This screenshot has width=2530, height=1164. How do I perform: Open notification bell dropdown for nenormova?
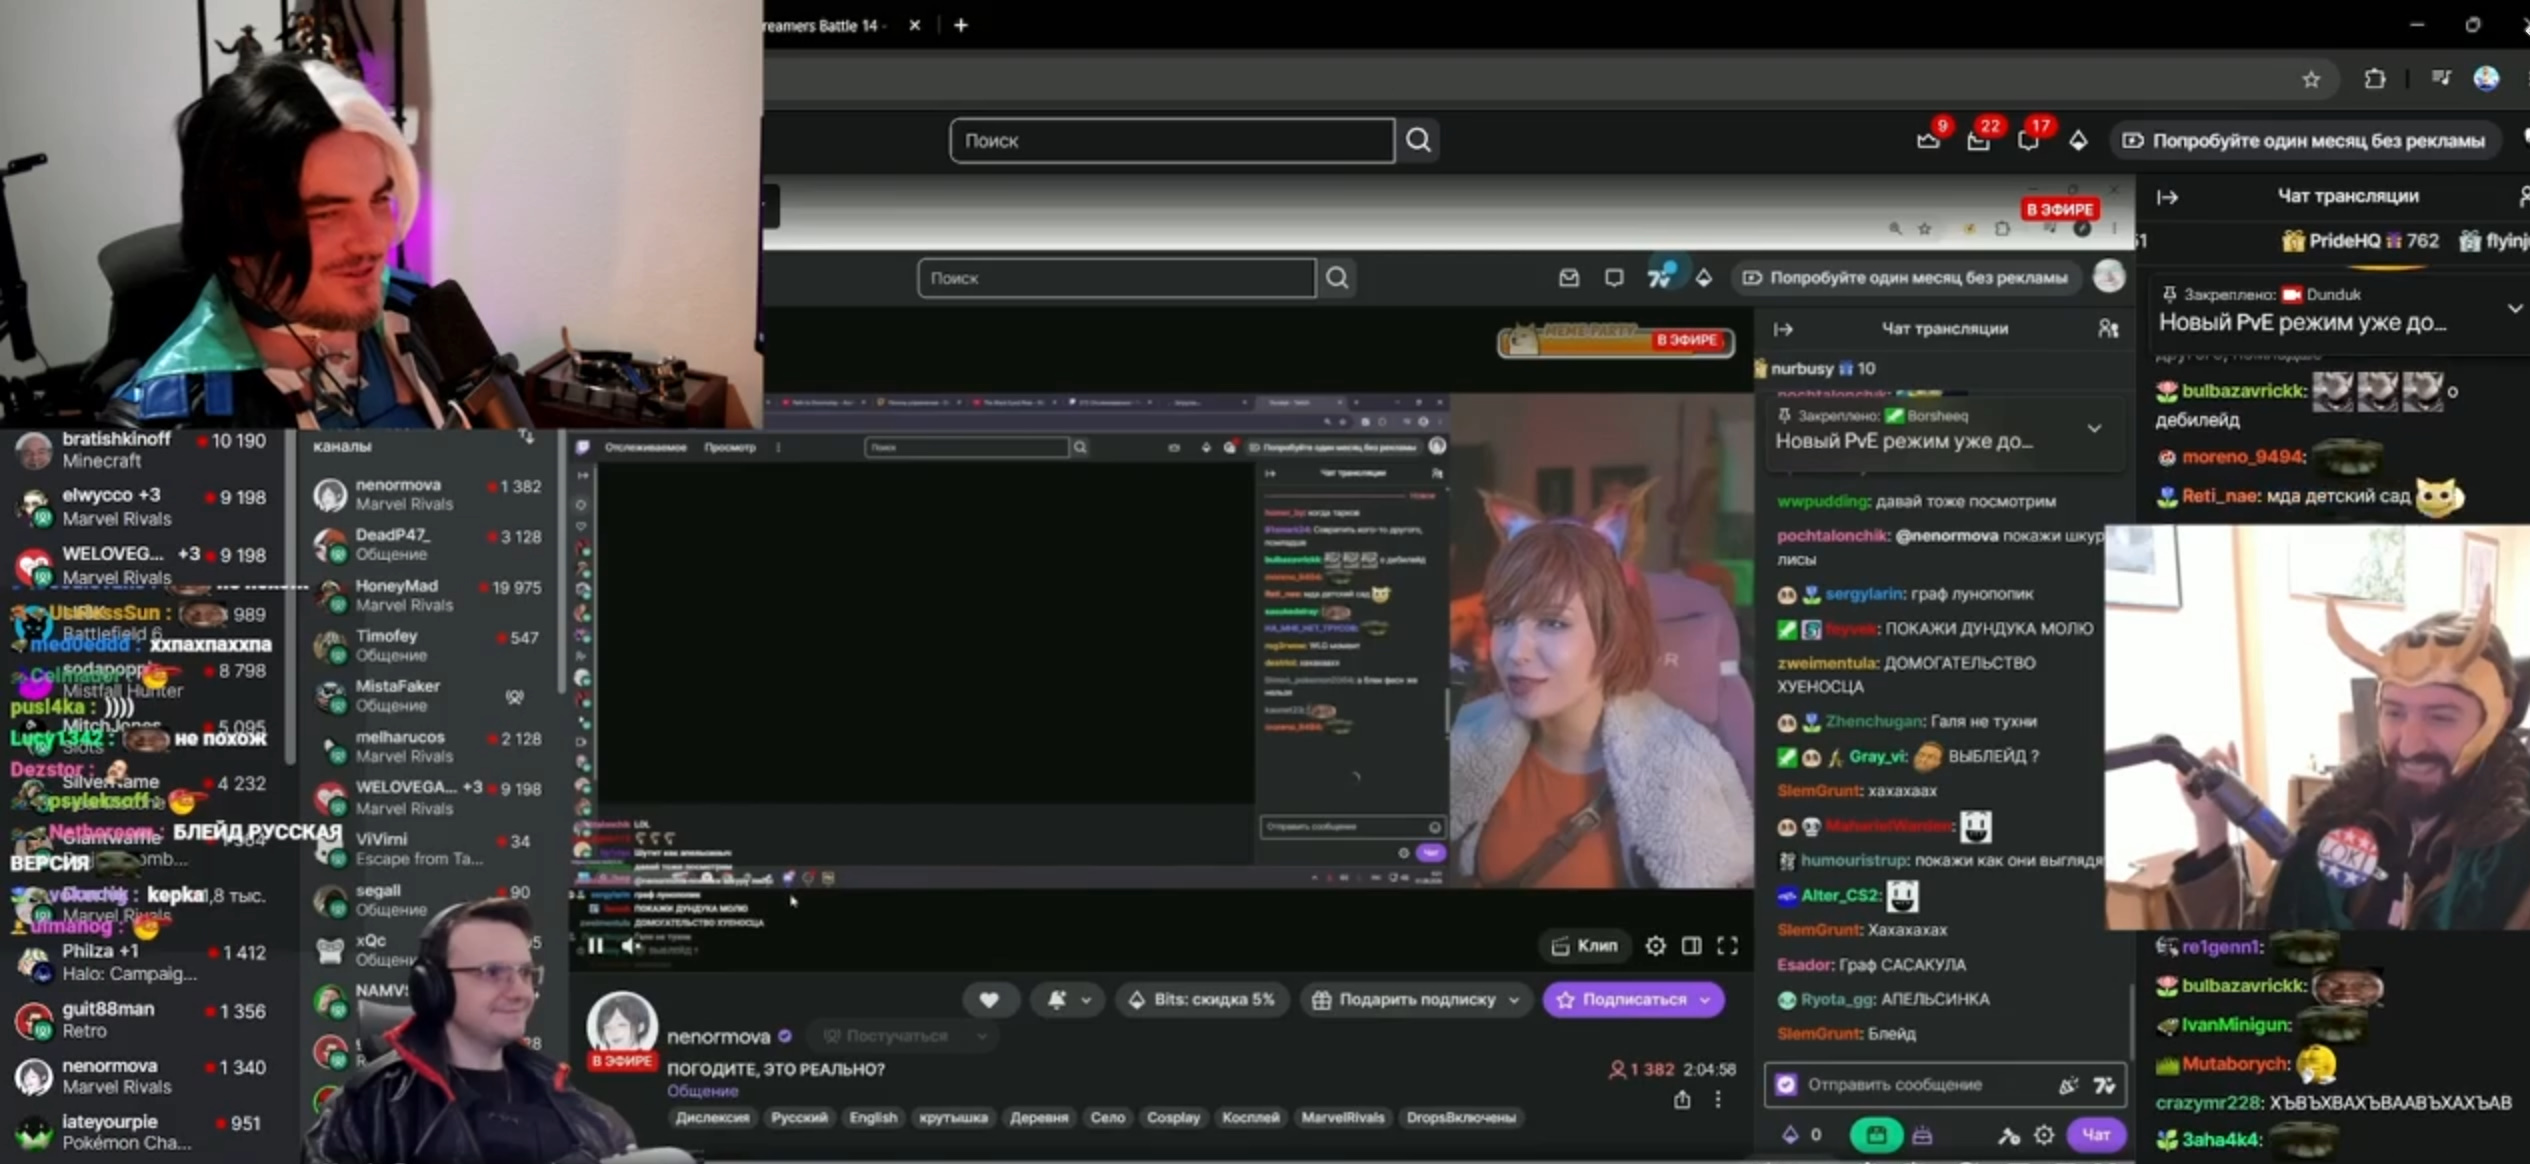click(x=1068, y=1000)
